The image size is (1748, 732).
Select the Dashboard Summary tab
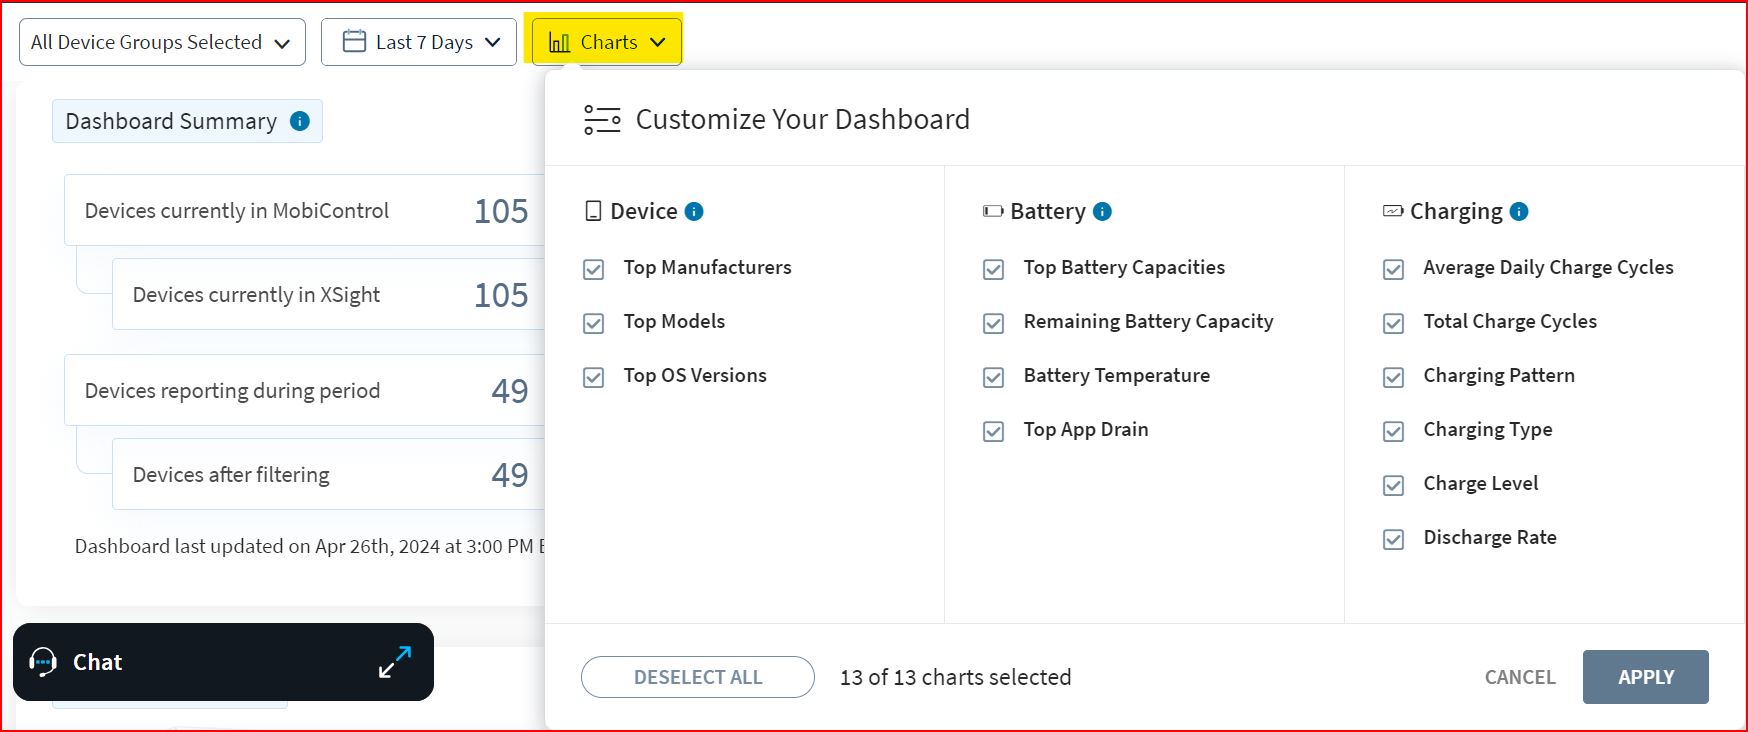pyautogui.click(x=171, y=121)
